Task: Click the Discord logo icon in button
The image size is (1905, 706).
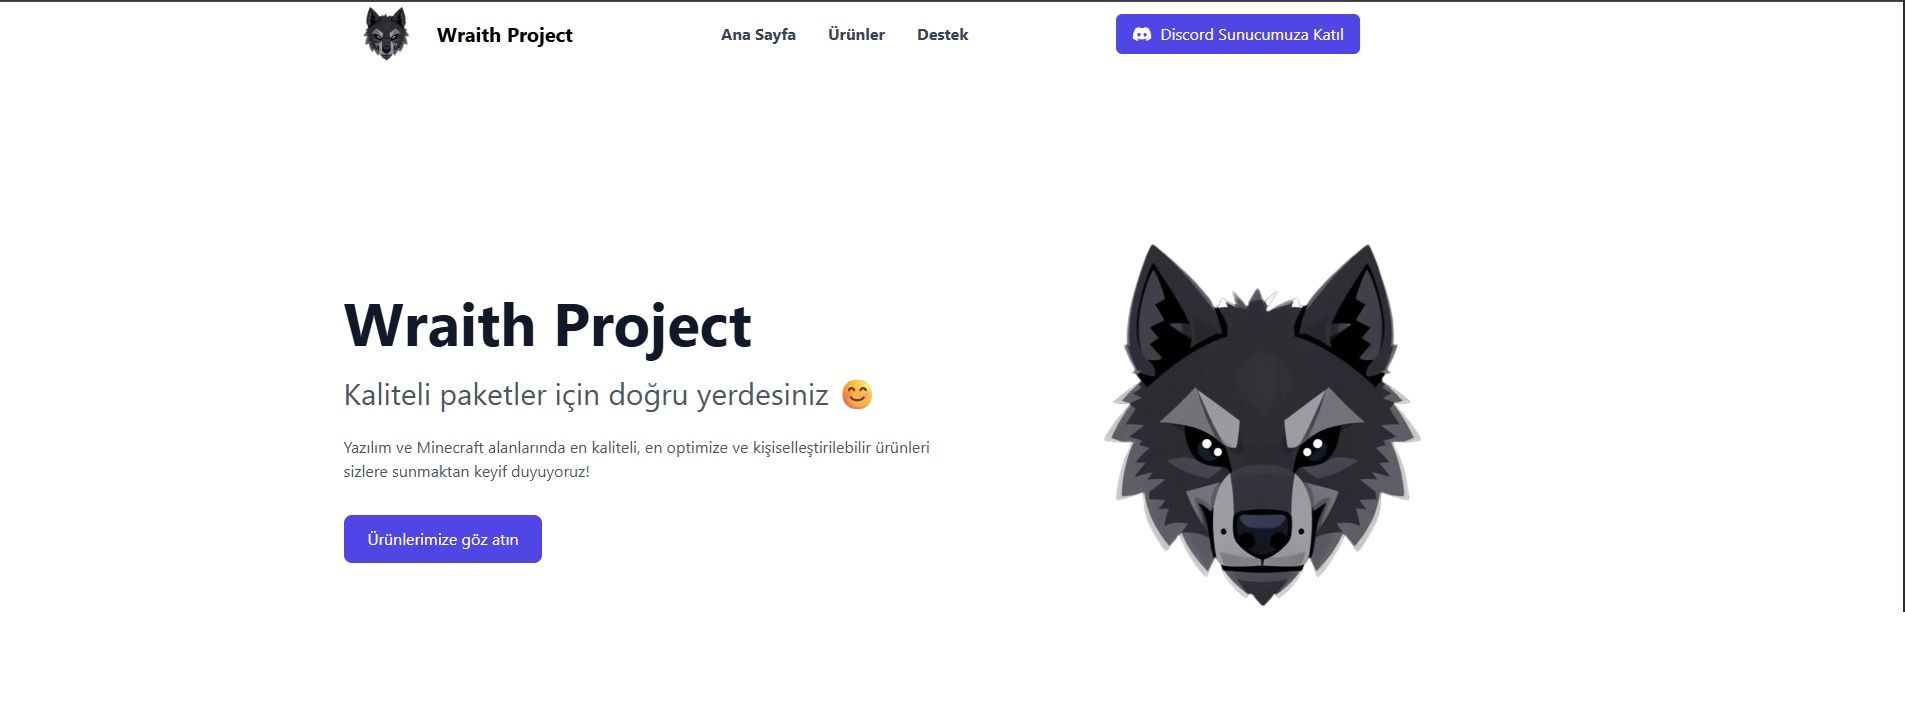Action: click(1141, 34)
